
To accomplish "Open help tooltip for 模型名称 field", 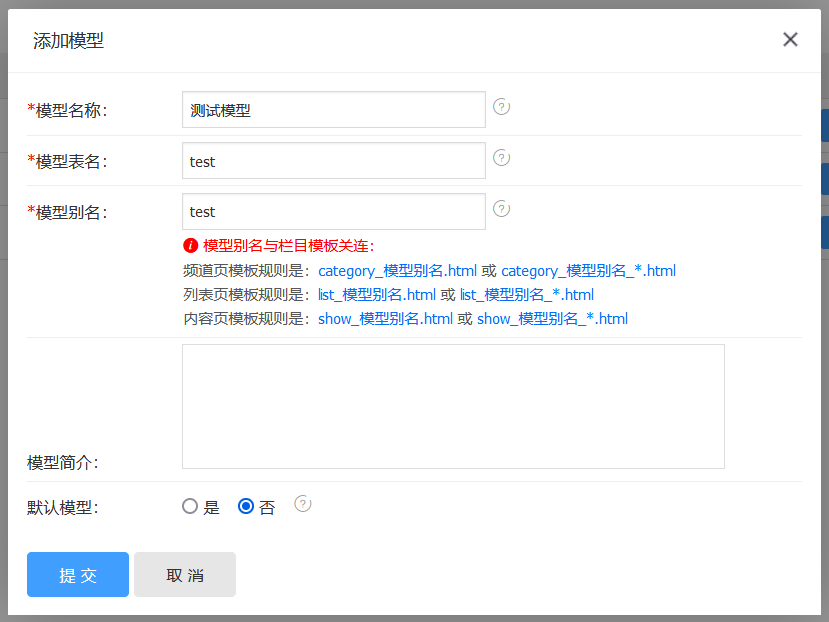I will tap(501, 107).
